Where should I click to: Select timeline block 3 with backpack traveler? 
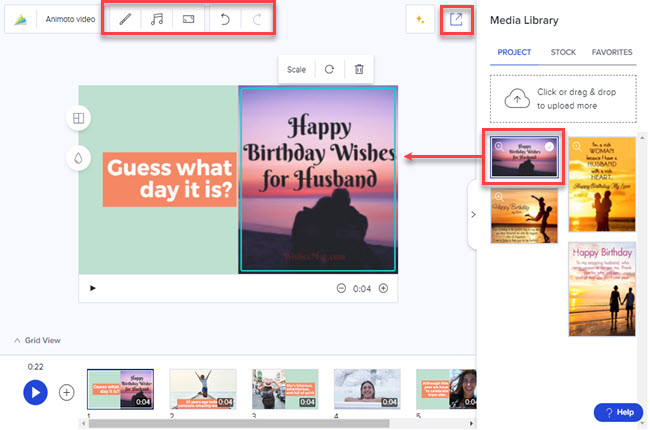click(x=285, y=389)
